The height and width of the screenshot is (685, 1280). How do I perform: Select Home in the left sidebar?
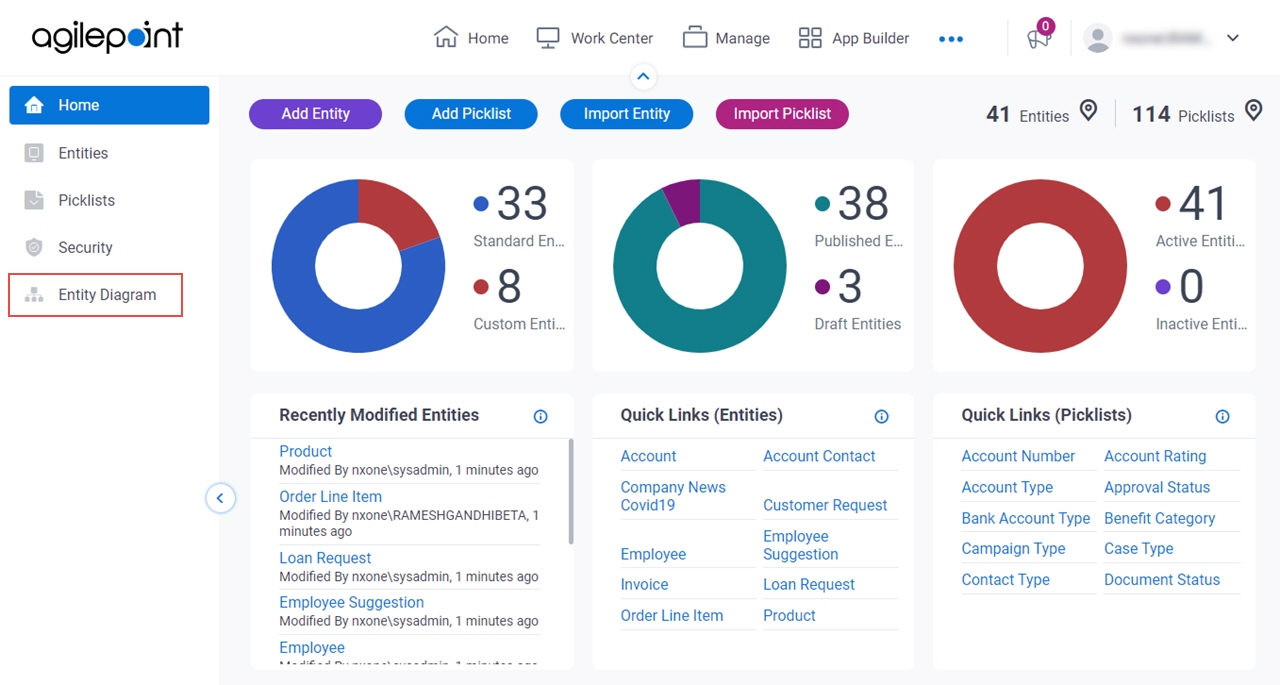point(109,105)
